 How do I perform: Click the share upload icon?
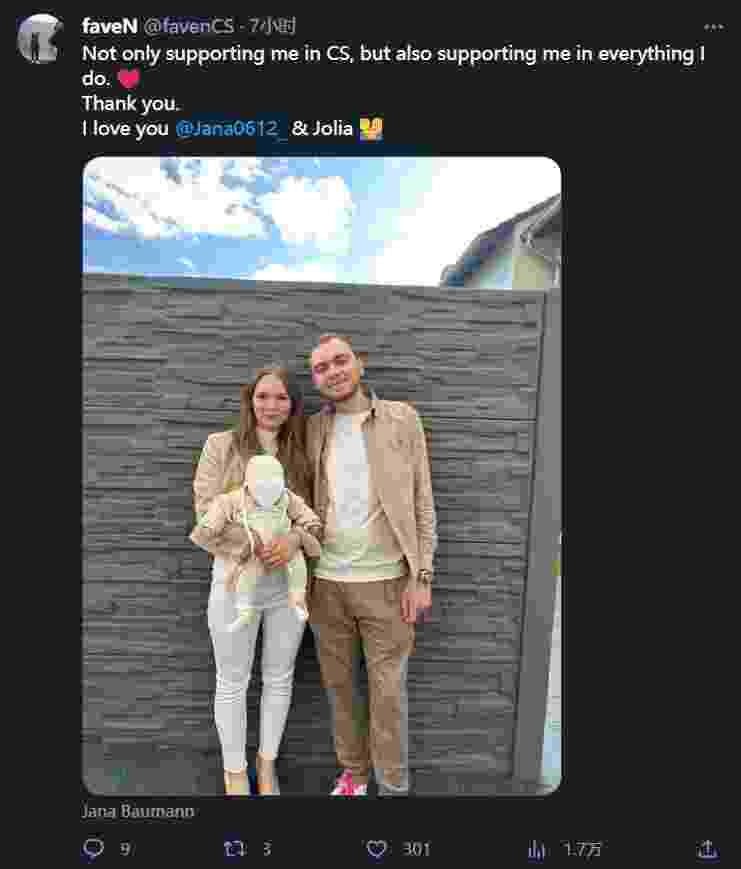tap(707, 848)
